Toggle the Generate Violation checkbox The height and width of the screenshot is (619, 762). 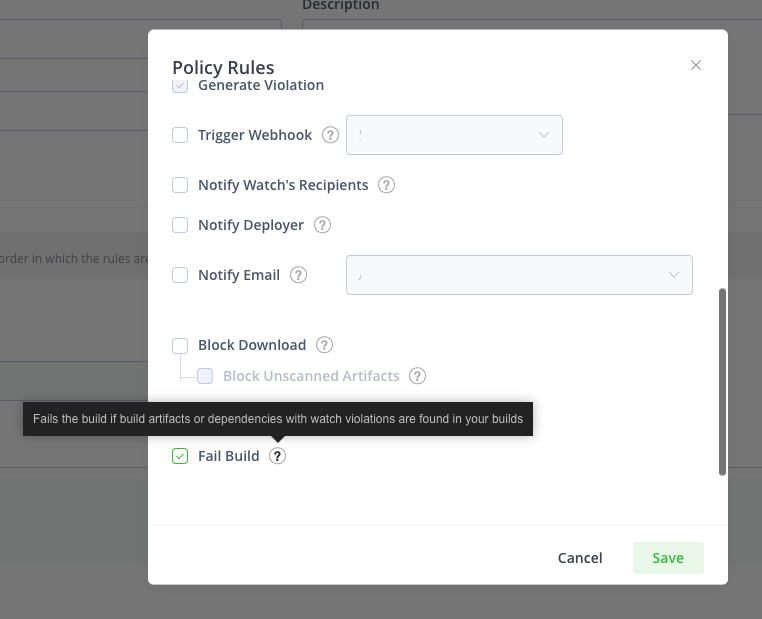pos(180,86)
